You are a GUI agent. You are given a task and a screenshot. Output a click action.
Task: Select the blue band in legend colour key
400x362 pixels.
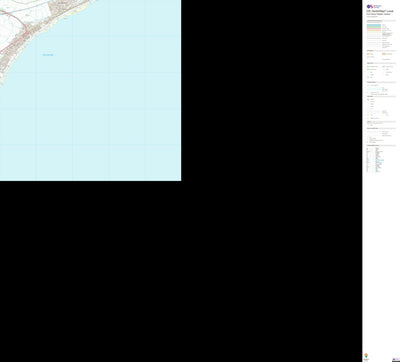coord(374,25)
